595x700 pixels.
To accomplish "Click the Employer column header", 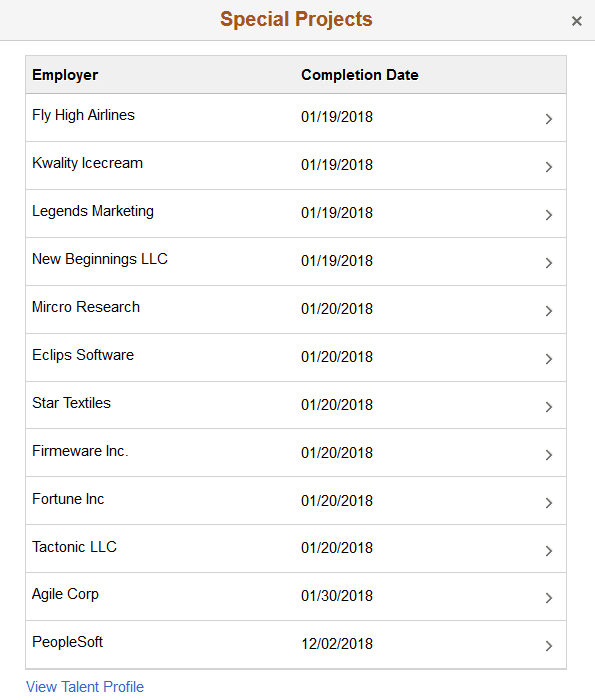I will point(65,75).
